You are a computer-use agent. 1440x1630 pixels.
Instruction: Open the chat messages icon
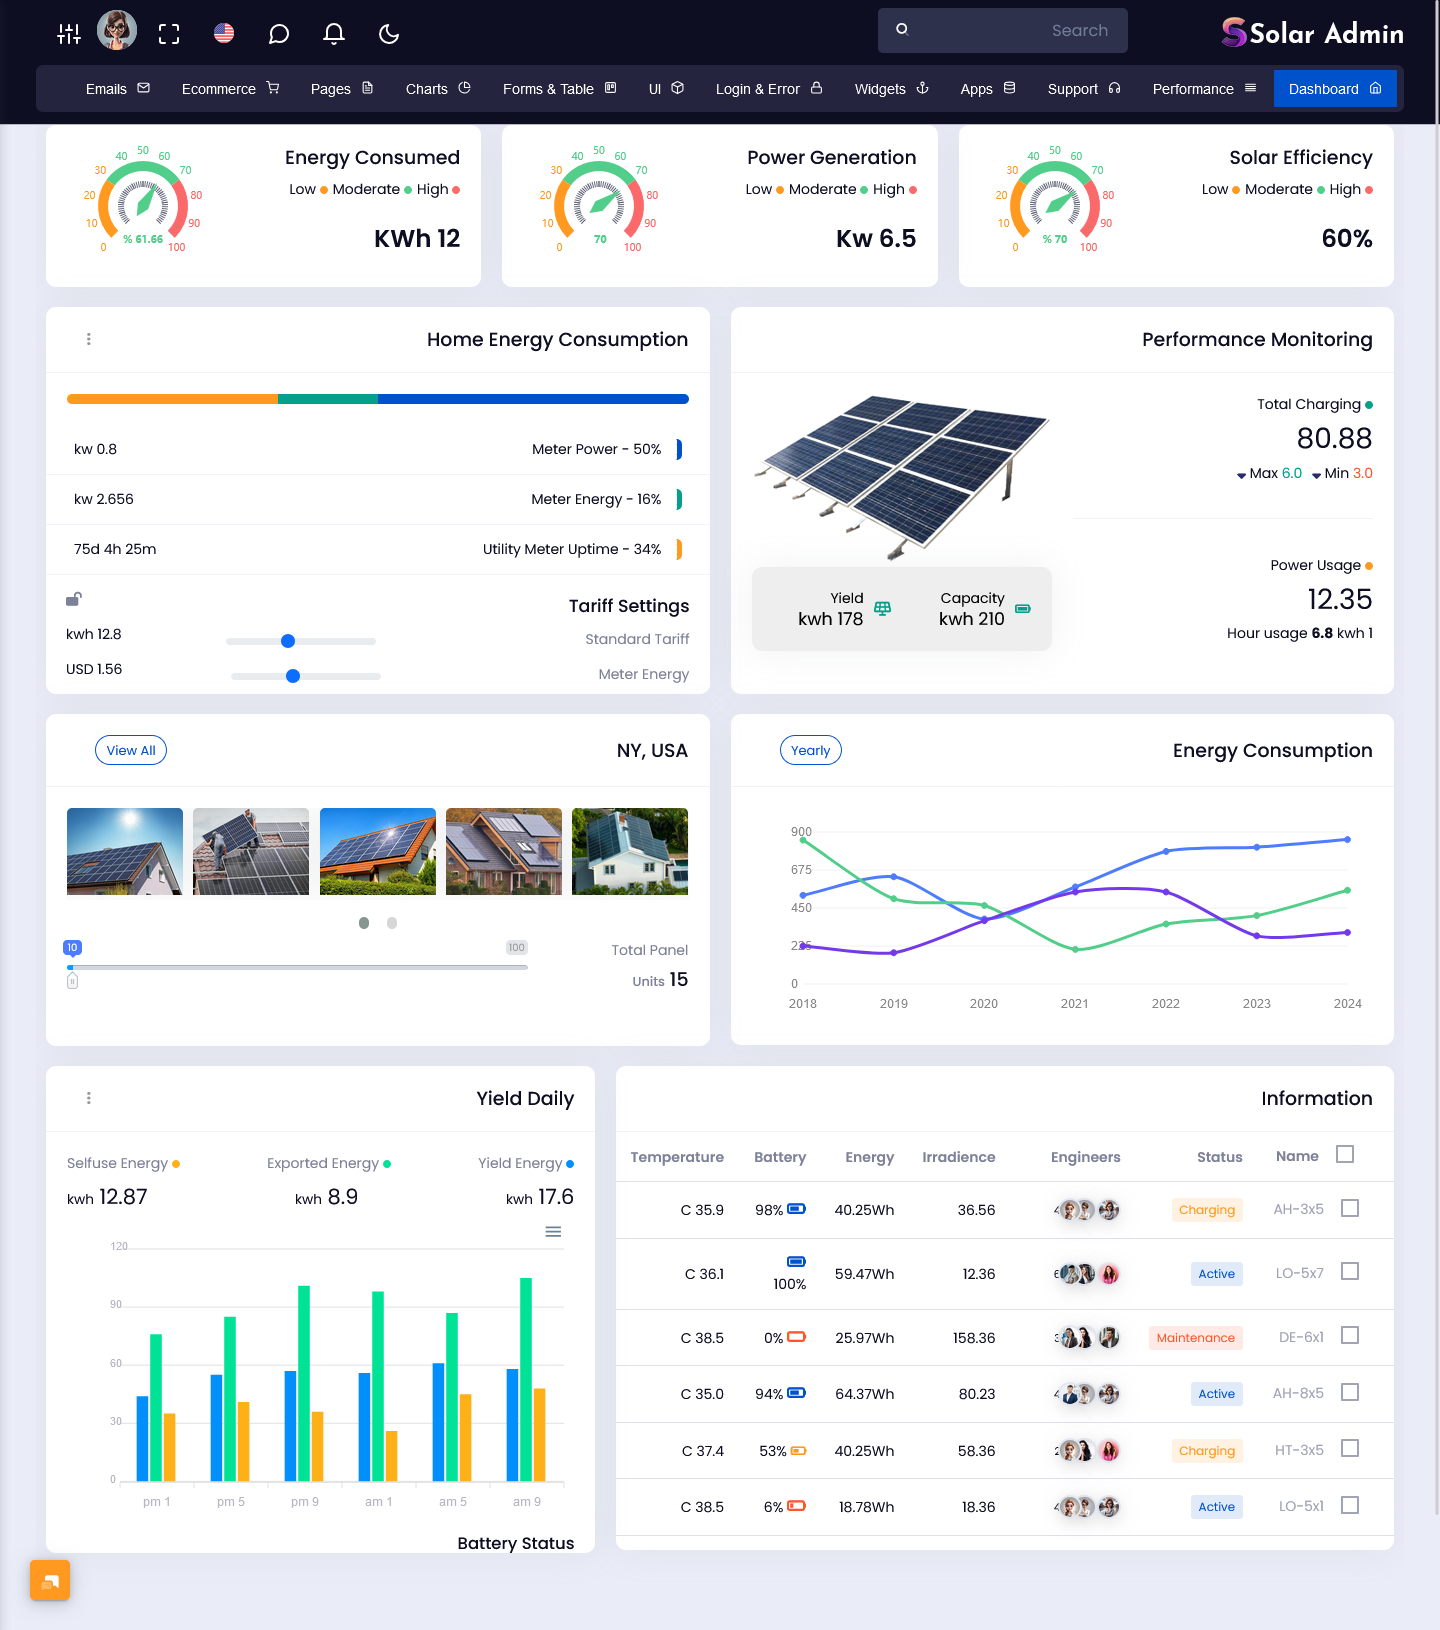(279, 34)
